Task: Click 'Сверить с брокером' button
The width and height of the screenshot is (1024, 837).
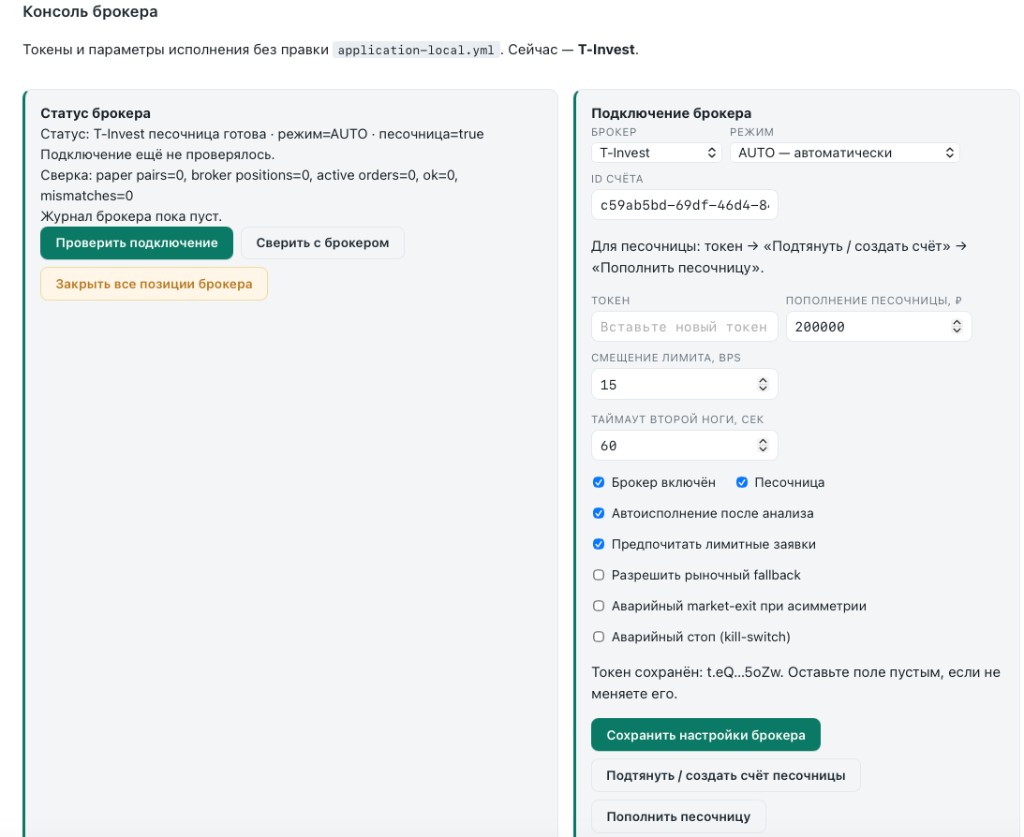Action: [x=323, y=243]
